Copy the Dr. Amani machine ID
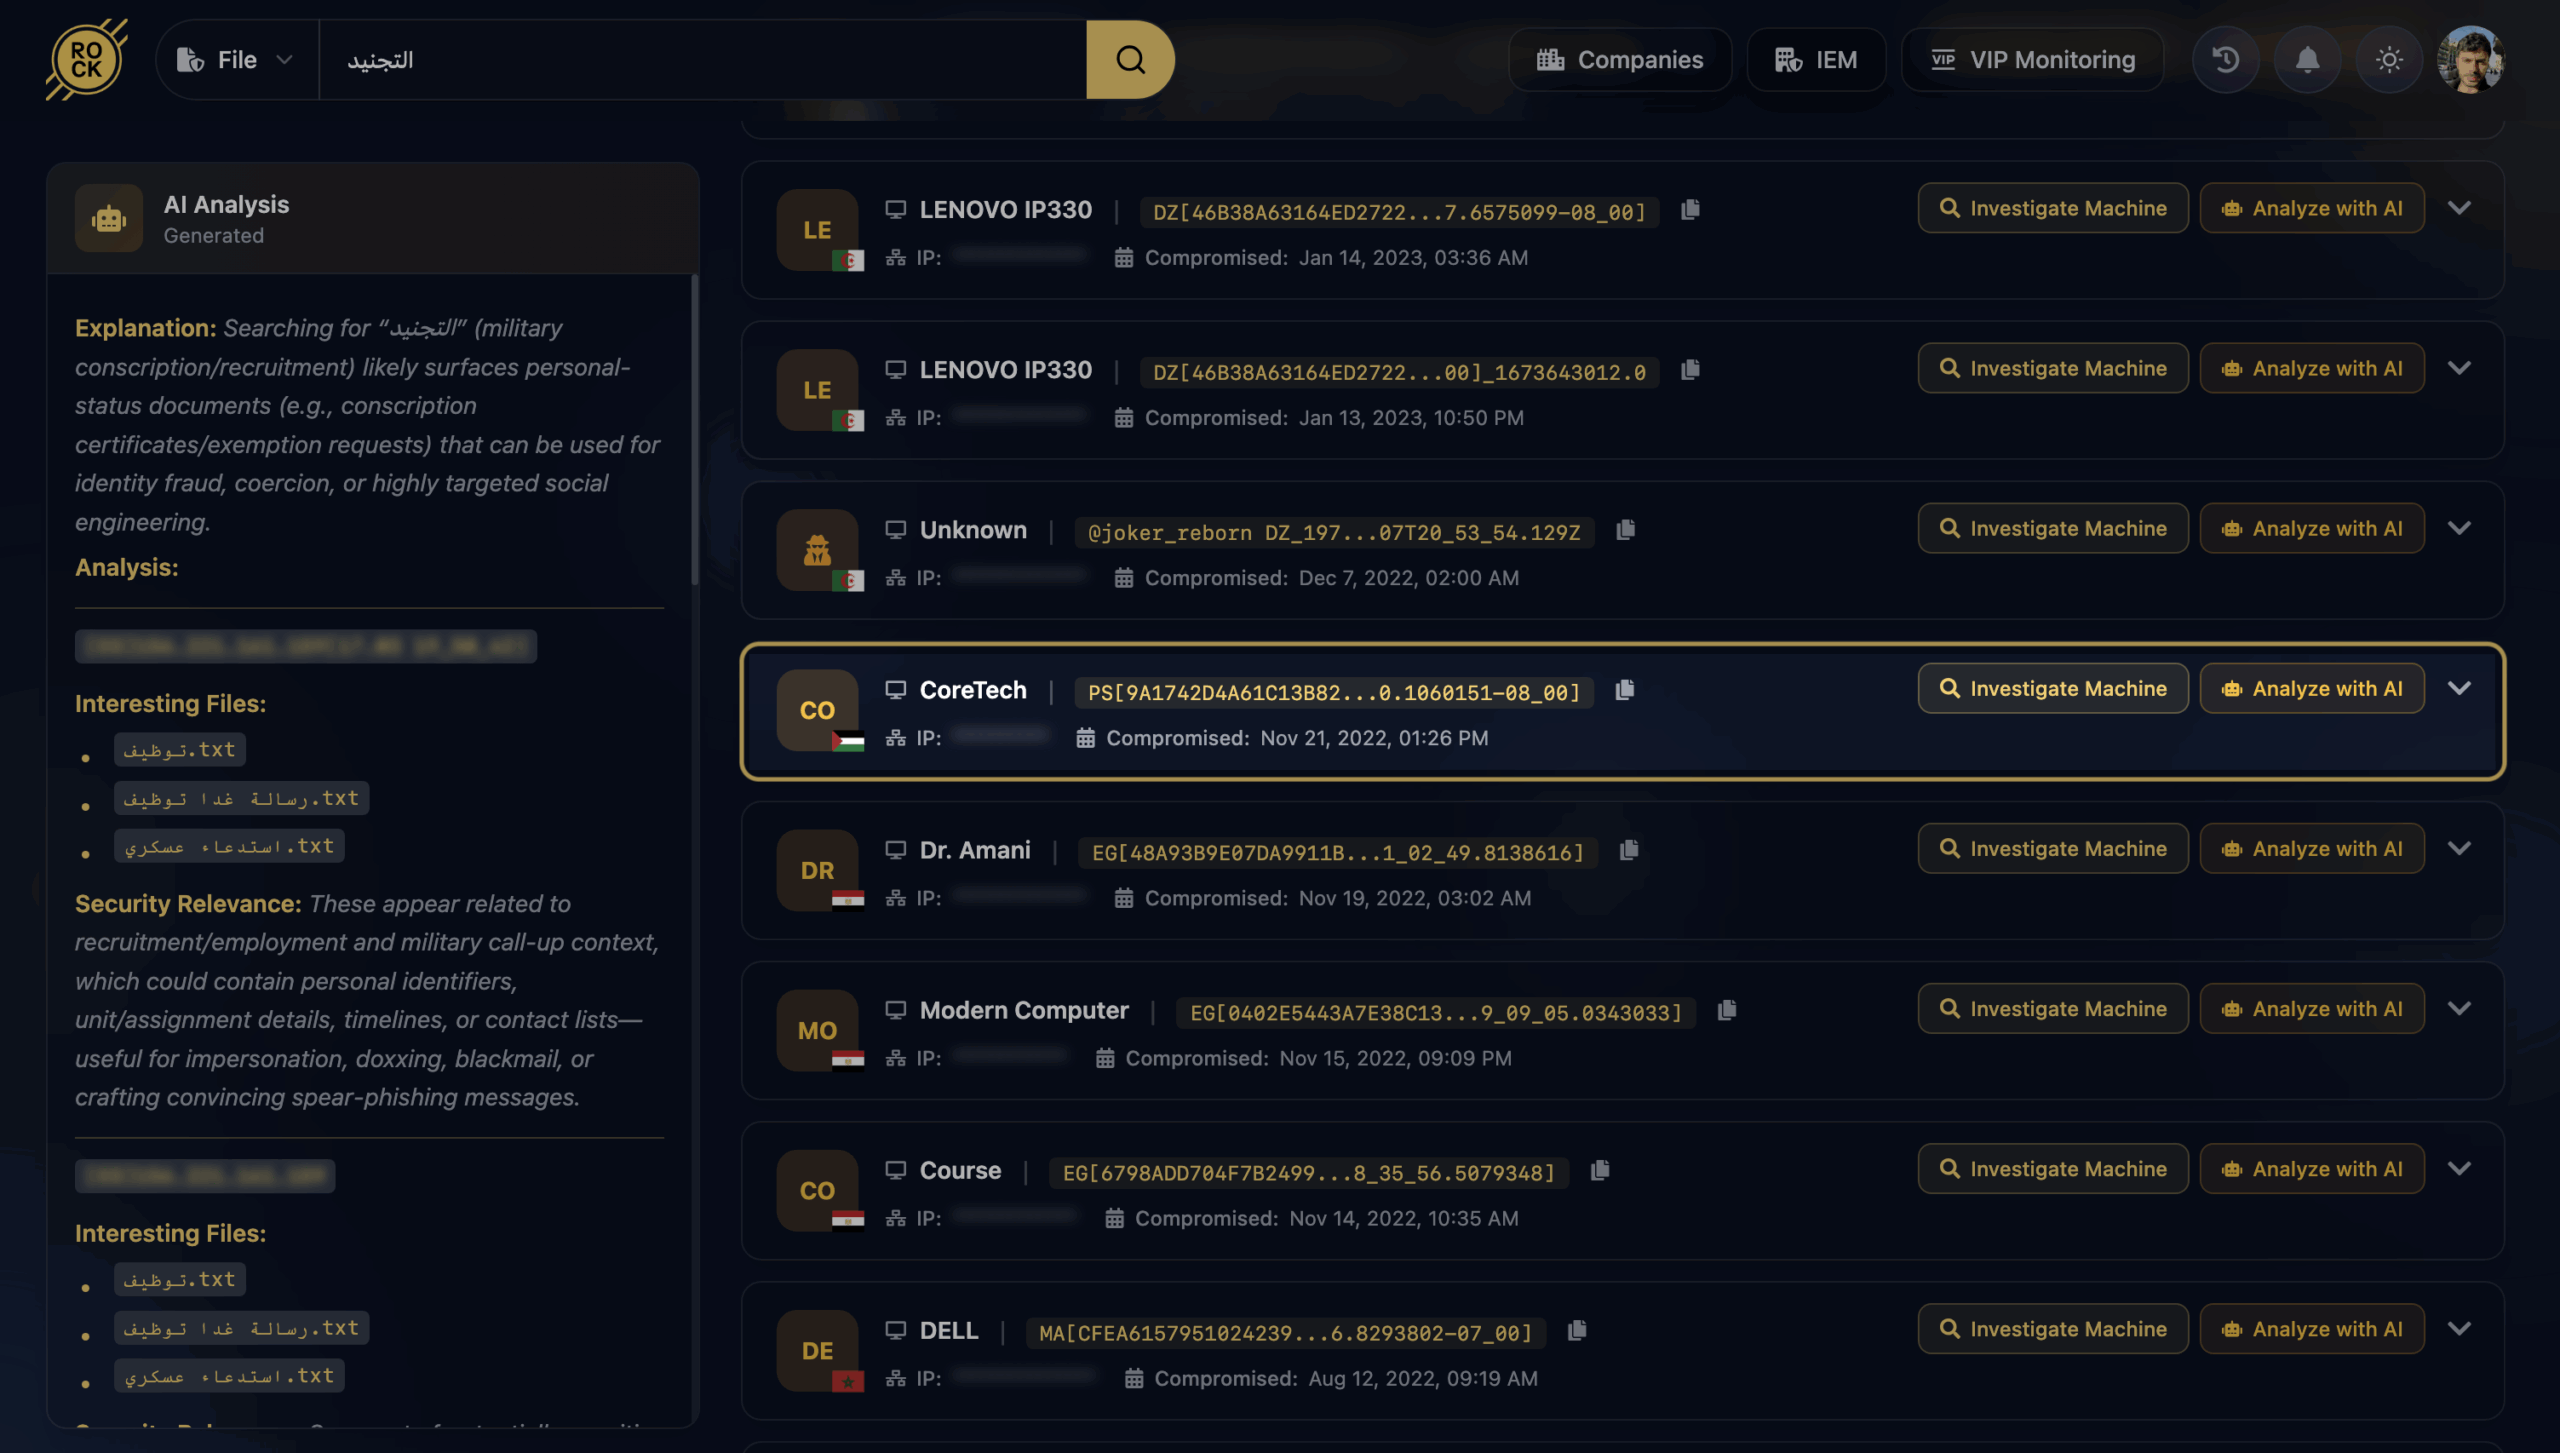This screenshot has width=2560, height=1453. click(x=1629, y=850)
